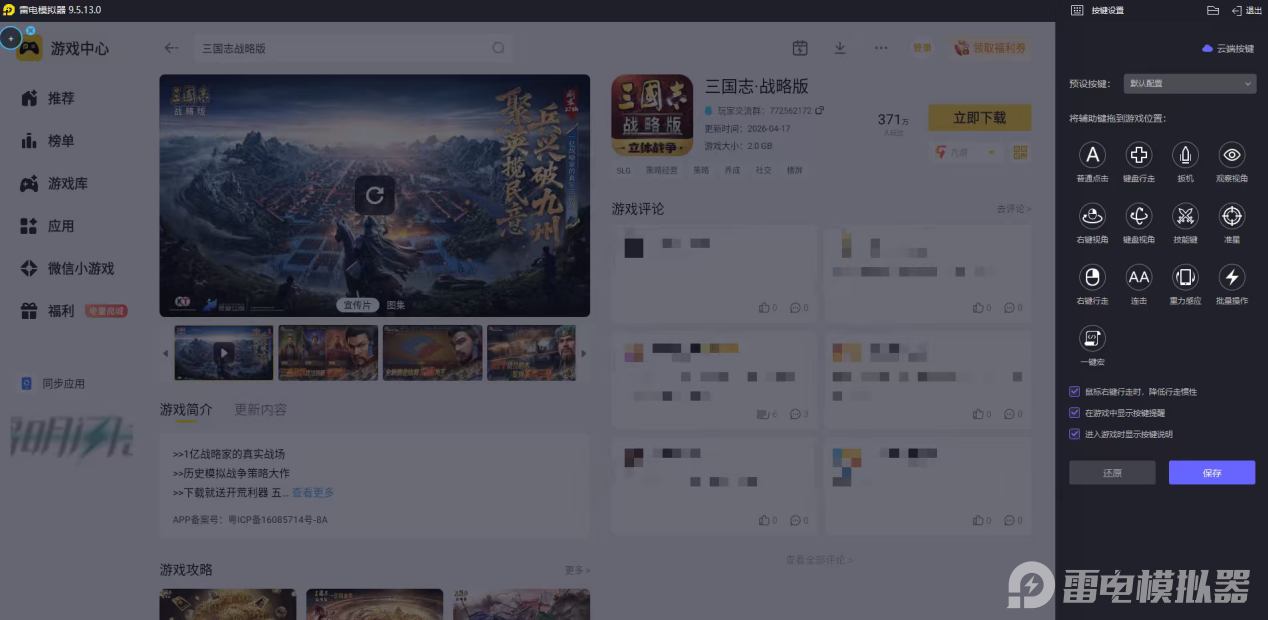Viewport: 1268px width, 620px height.
Task: Switch to the 宣传片 media tab
Action: point(357,305)
